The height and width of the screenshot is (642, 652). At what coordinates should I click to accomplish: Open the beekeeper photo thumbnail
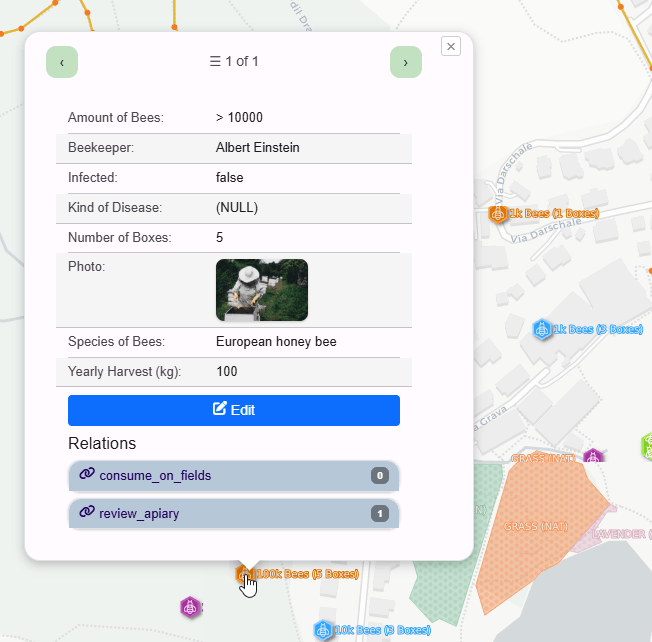point(262,290)
